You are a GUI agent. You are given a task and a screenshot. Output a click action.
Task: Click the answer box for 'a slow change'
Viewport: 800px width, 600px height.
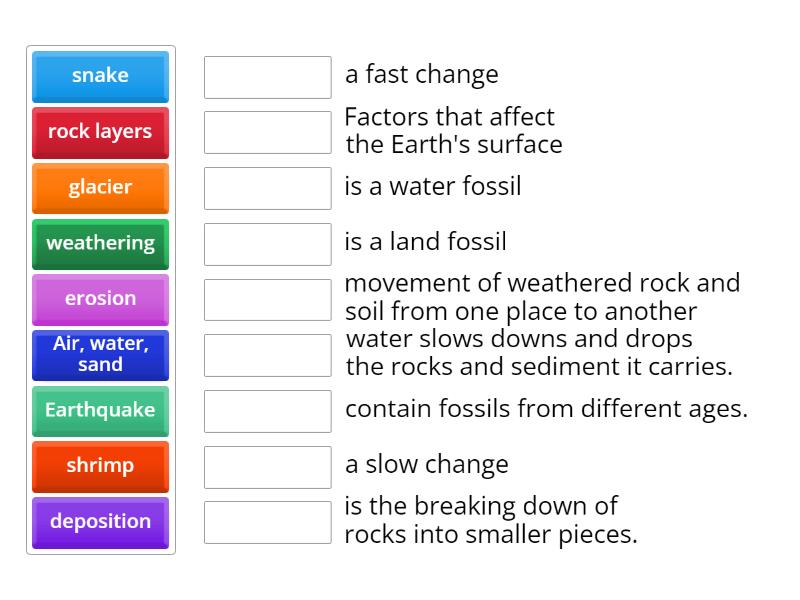click(x=266, y=465)
